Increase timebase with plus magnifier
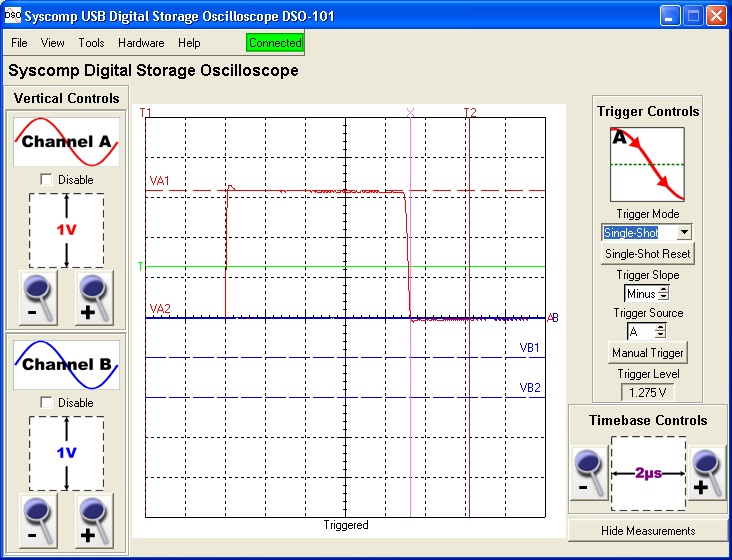This screenshot has width=732, height=560. 707,473
